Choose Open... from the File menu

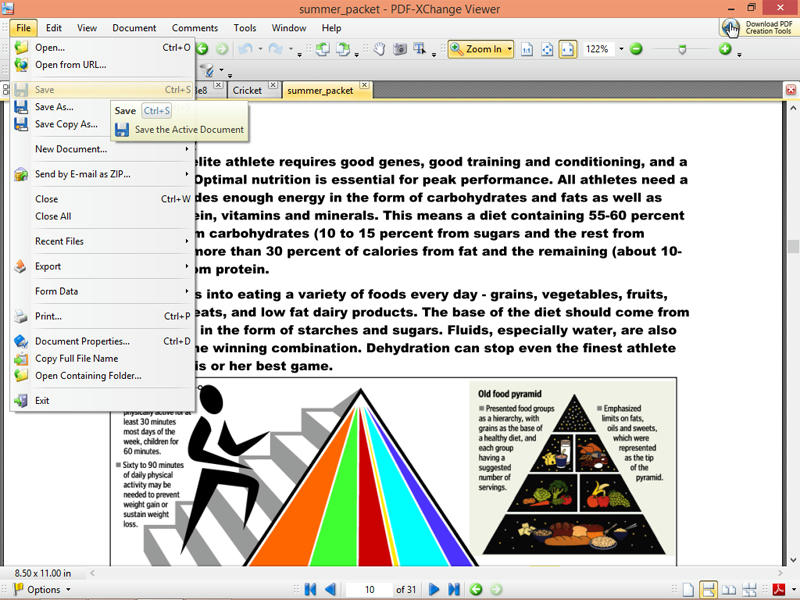pyautogui.click(x=102, y=47)
